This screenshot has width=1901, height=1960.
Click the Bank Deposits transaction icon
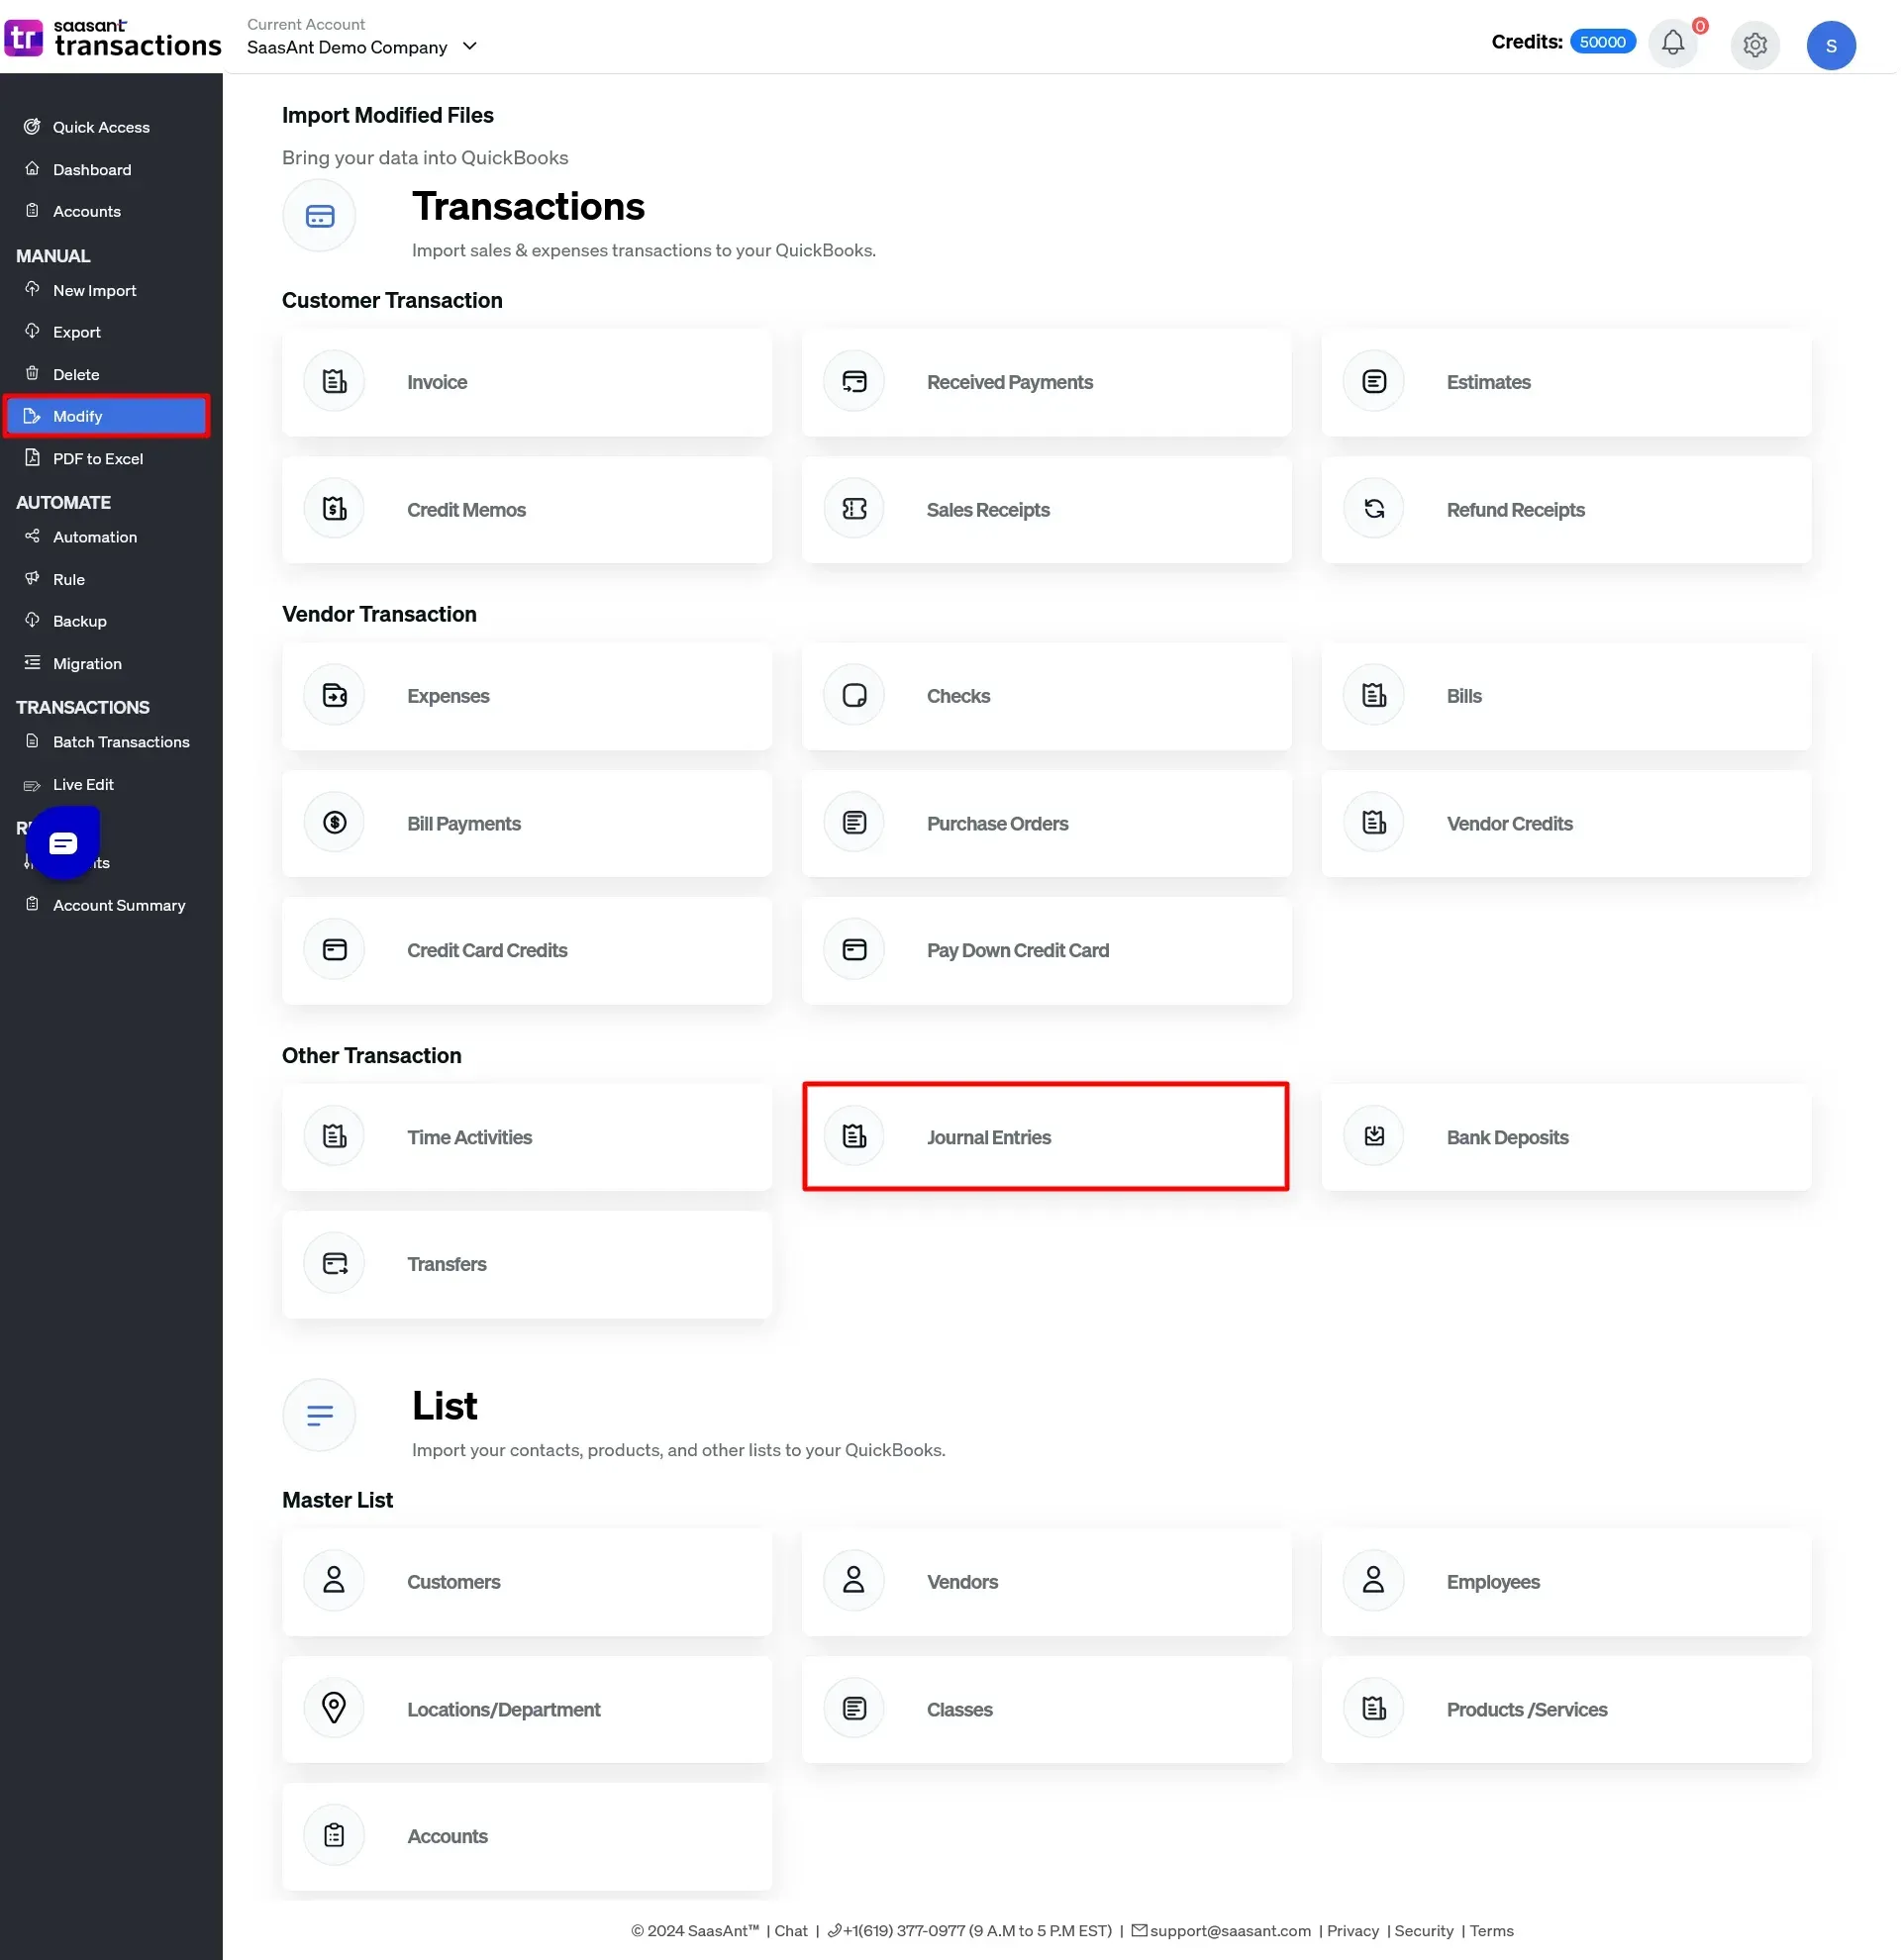click(x=1376, y=1135)
